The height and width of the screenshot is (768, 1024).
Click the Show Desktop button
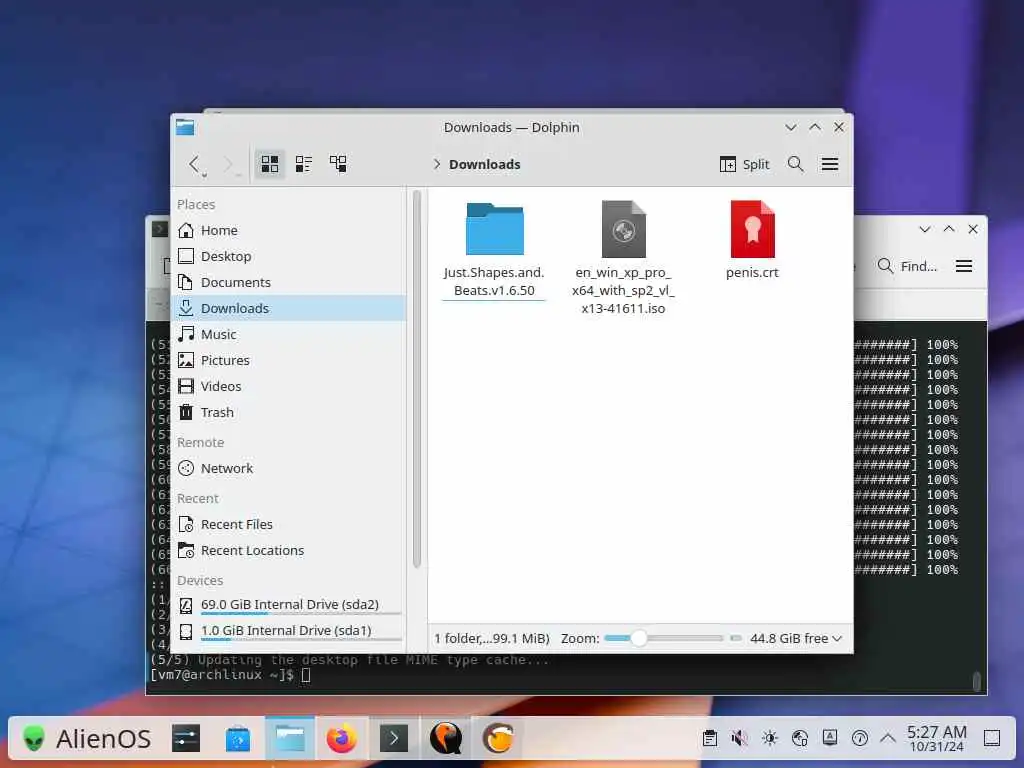click(x=992, y=739)
